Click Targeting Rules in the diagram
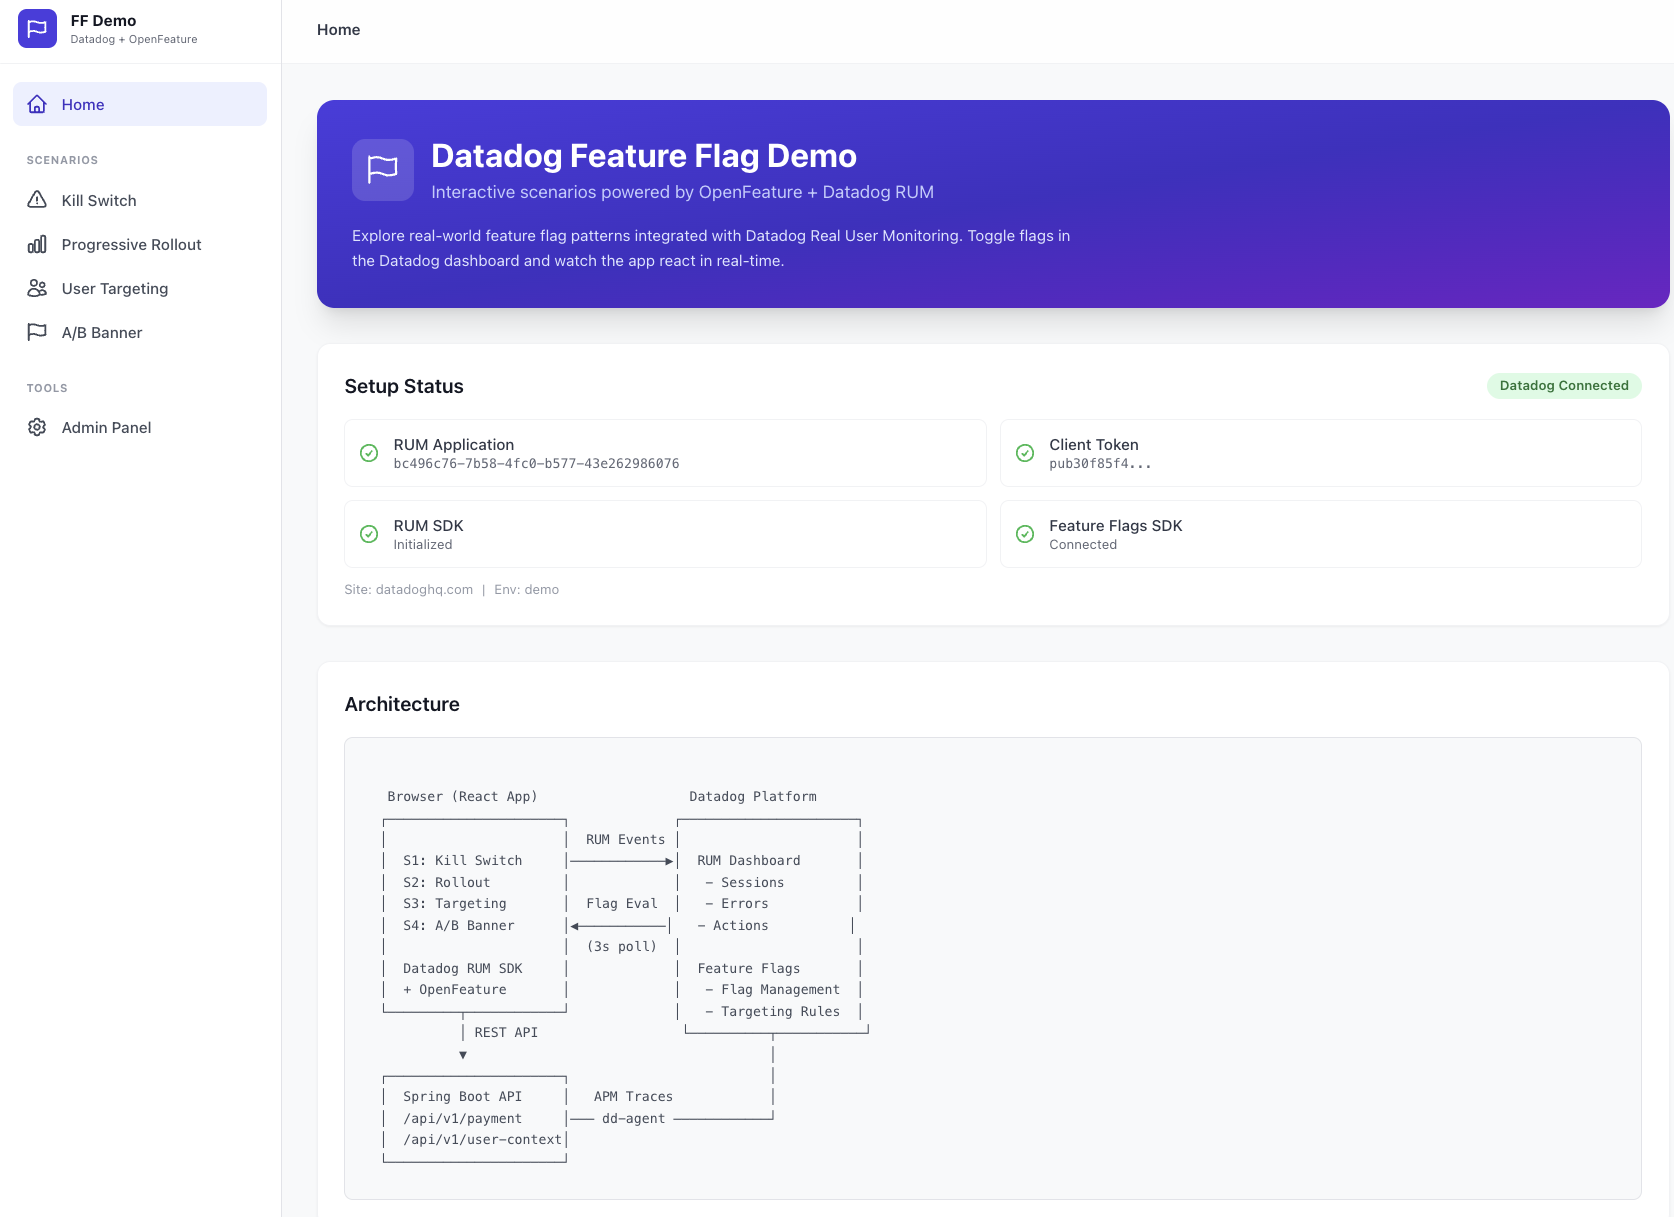The height and width of the screenshot is (1217, 1674). pyautogui.click(x=780, y=1012)
